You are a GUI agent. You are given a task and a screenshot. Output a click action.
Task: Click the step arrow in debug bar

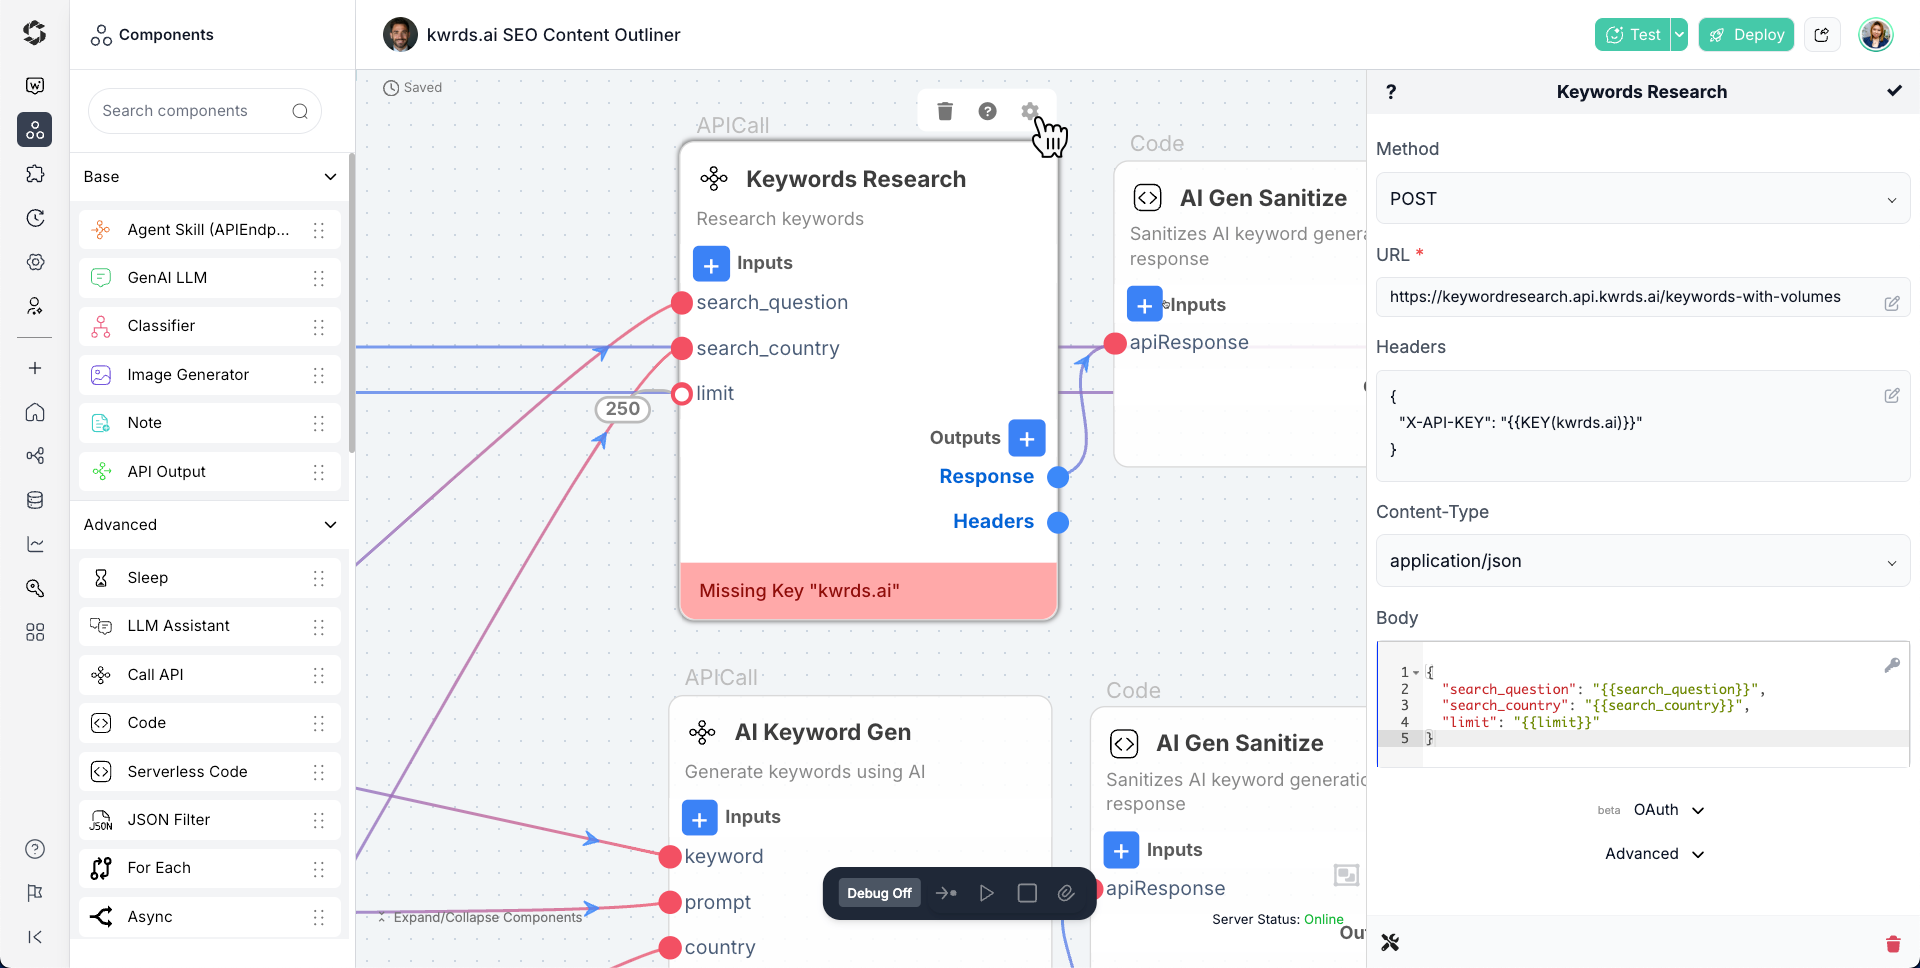pos(946,893)
